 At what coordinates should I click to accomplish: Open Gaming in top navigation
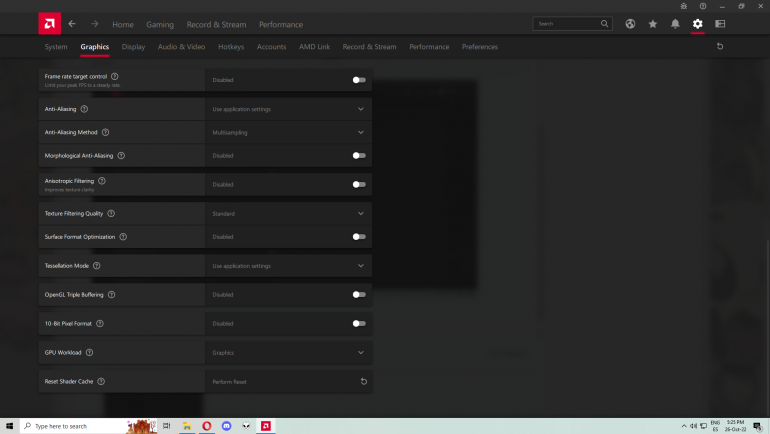(160, 24)
